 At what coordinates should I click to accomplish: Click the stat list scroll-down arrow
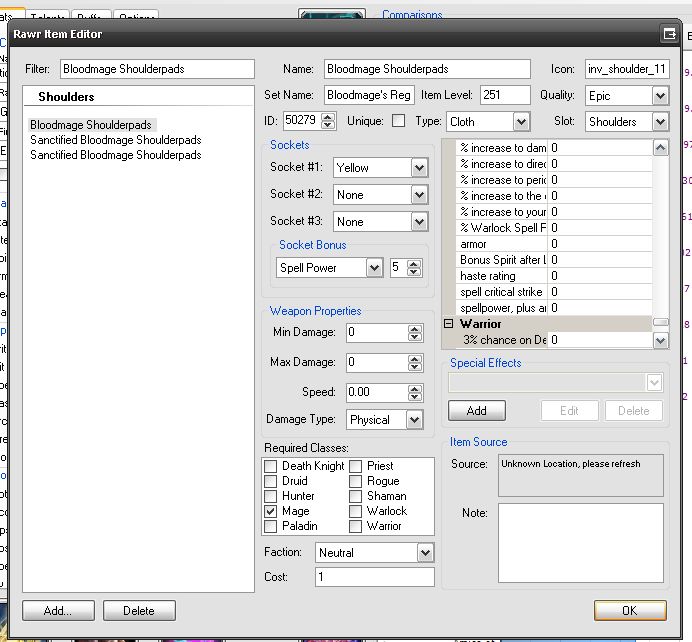pyautogui.click(x=660, y=340)
